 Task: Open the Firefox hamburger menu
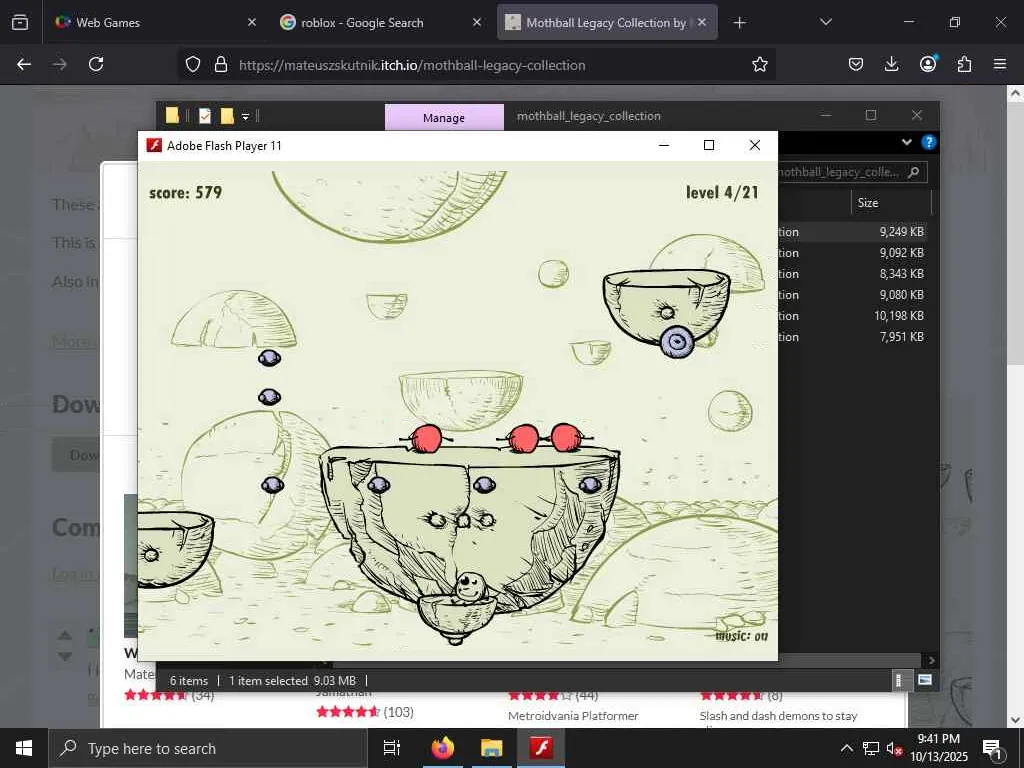[1000, 64]
